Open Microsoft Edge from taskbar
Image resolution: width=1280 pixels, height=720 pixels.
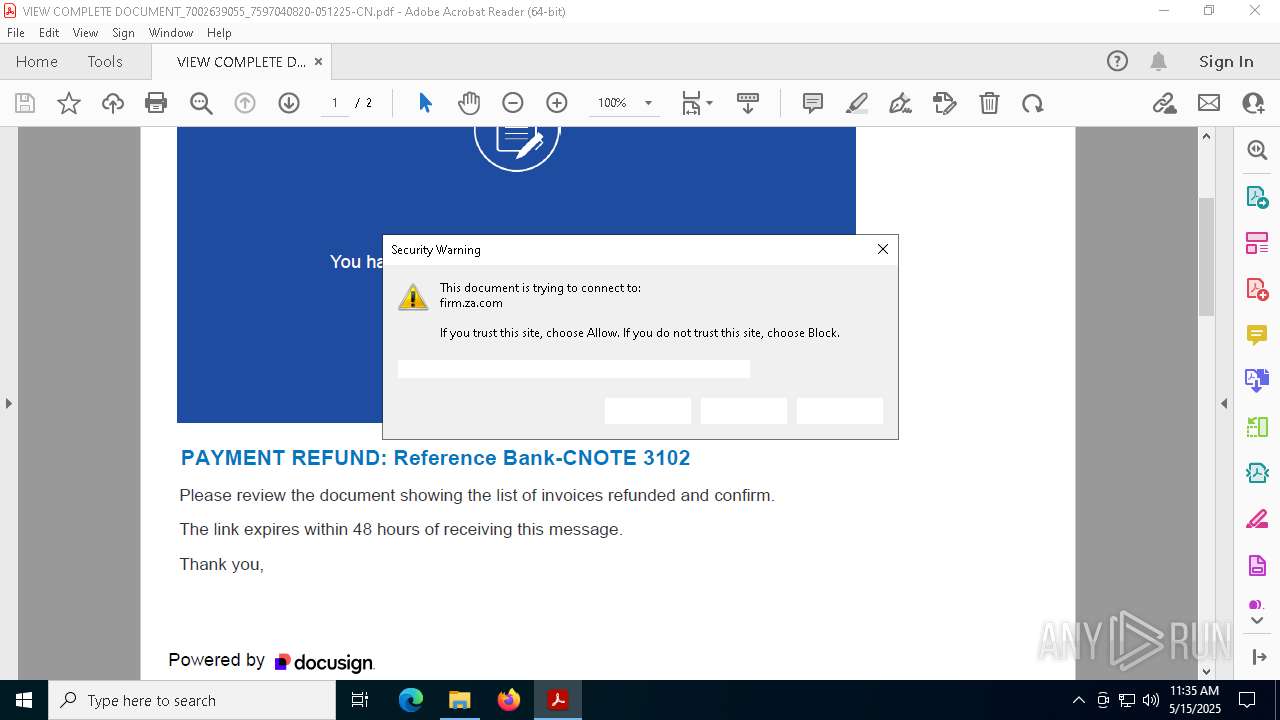(411, 700)
